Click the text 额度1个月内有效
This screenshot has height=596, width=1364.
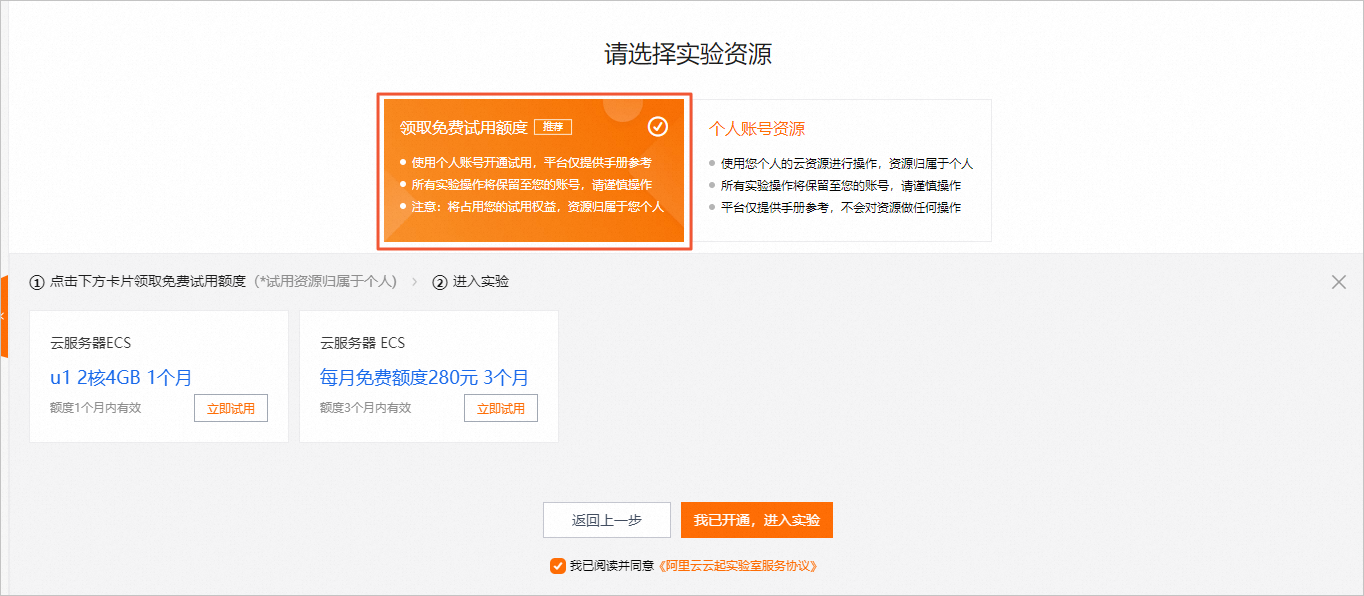pyautogui.click(x=96, y=408)
